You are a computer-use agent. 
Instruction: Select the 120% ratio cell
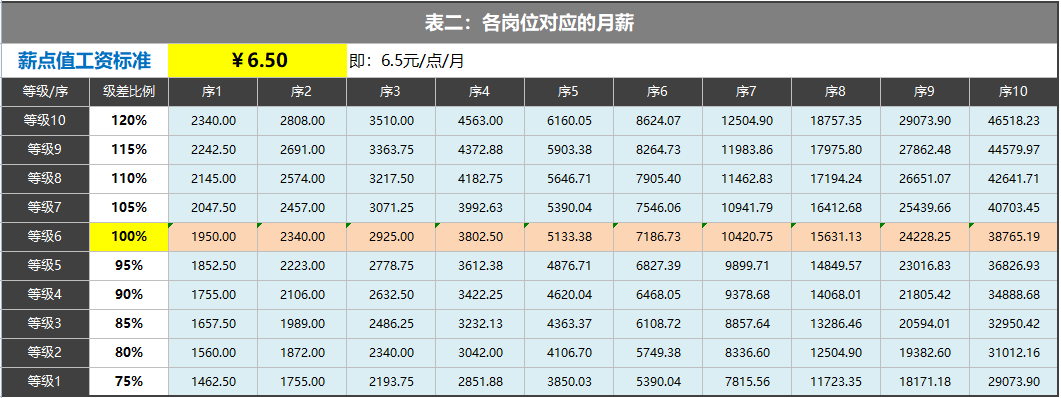click(x=129, y=121)
